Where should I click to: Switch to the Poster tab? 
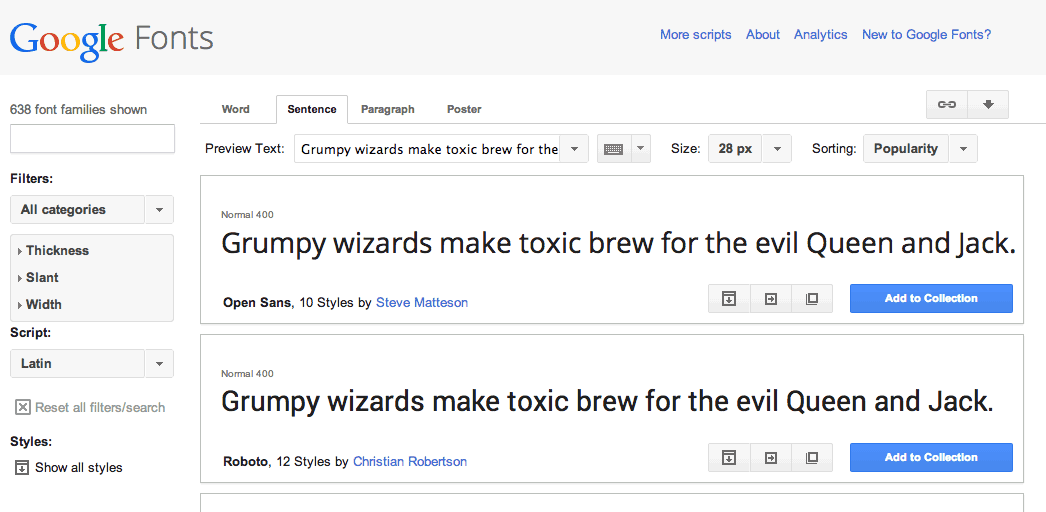pyautogui.click(x=464, y=109)
